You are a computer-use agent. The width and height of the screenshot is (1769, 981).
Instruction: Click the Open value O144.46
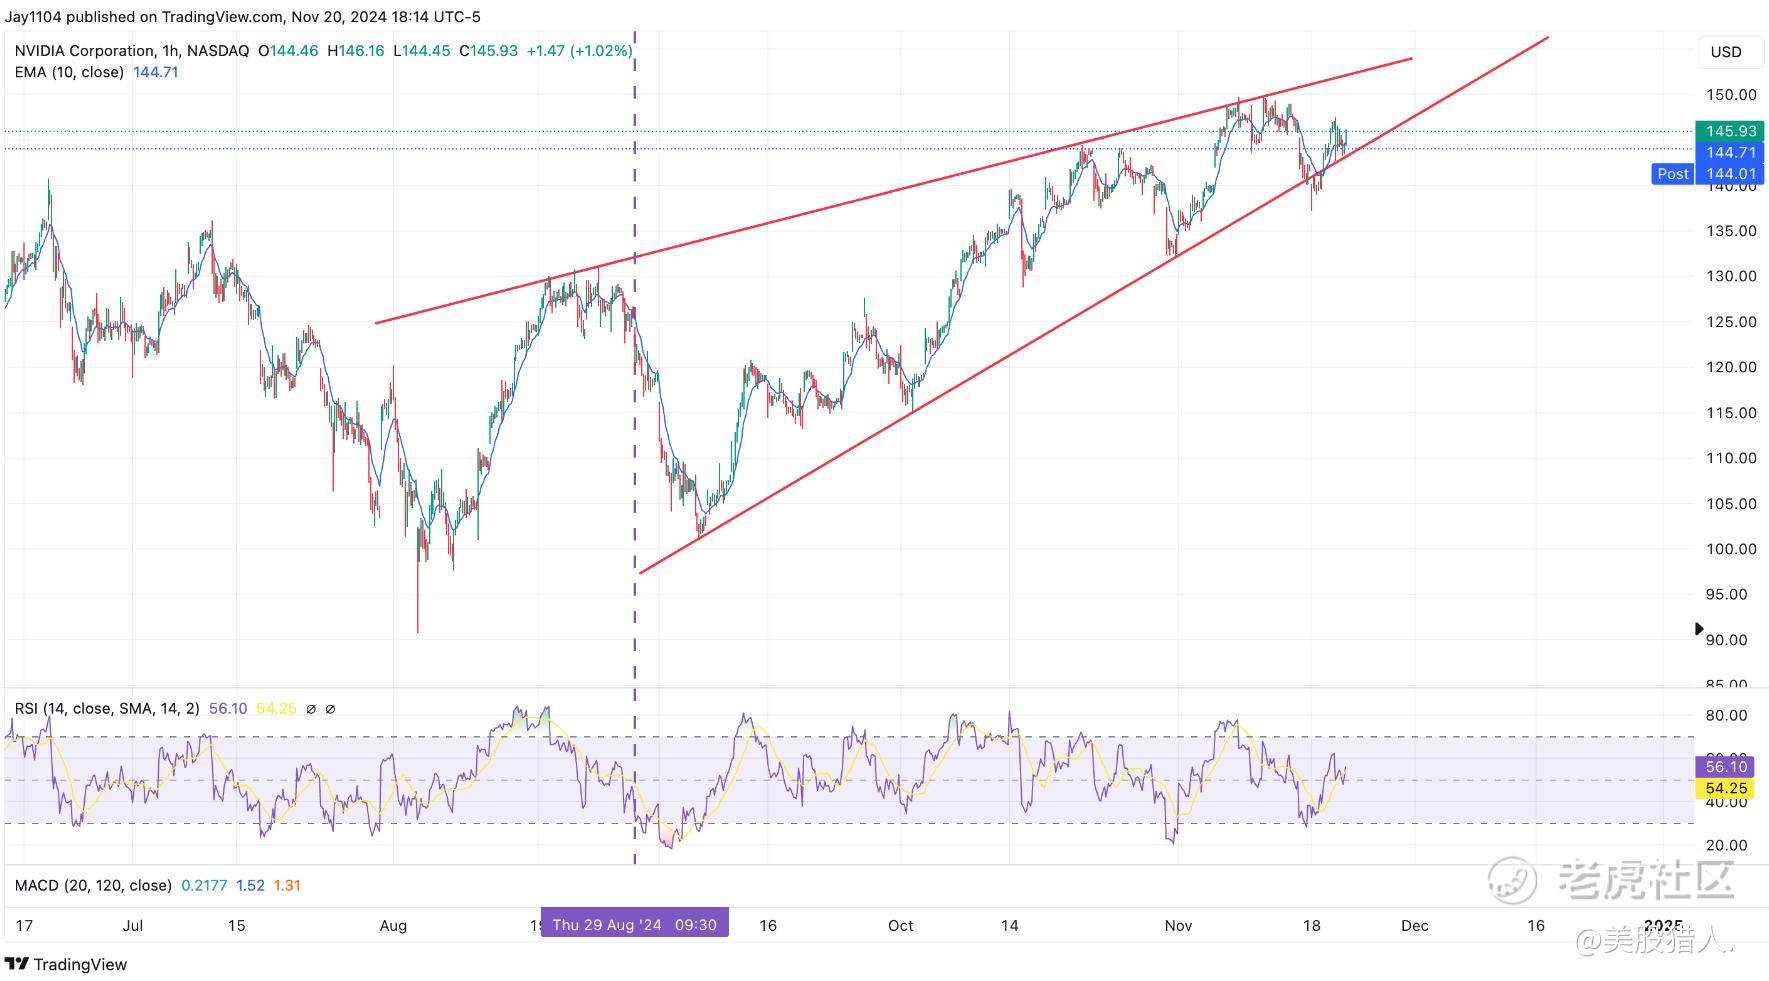point(288,50)
